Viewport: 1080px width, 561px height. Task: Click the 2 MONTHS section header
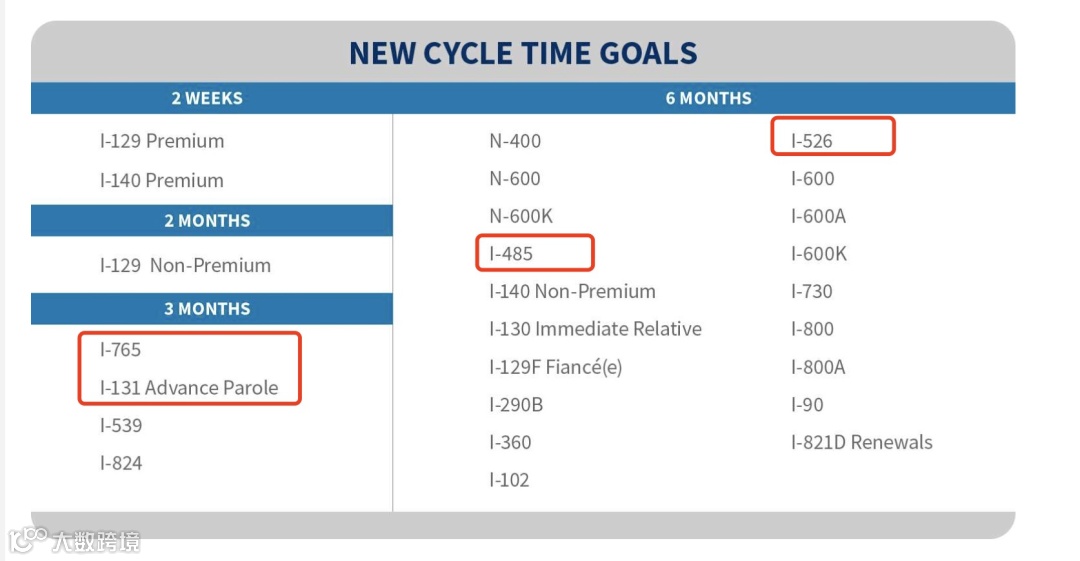click(211, 221)
